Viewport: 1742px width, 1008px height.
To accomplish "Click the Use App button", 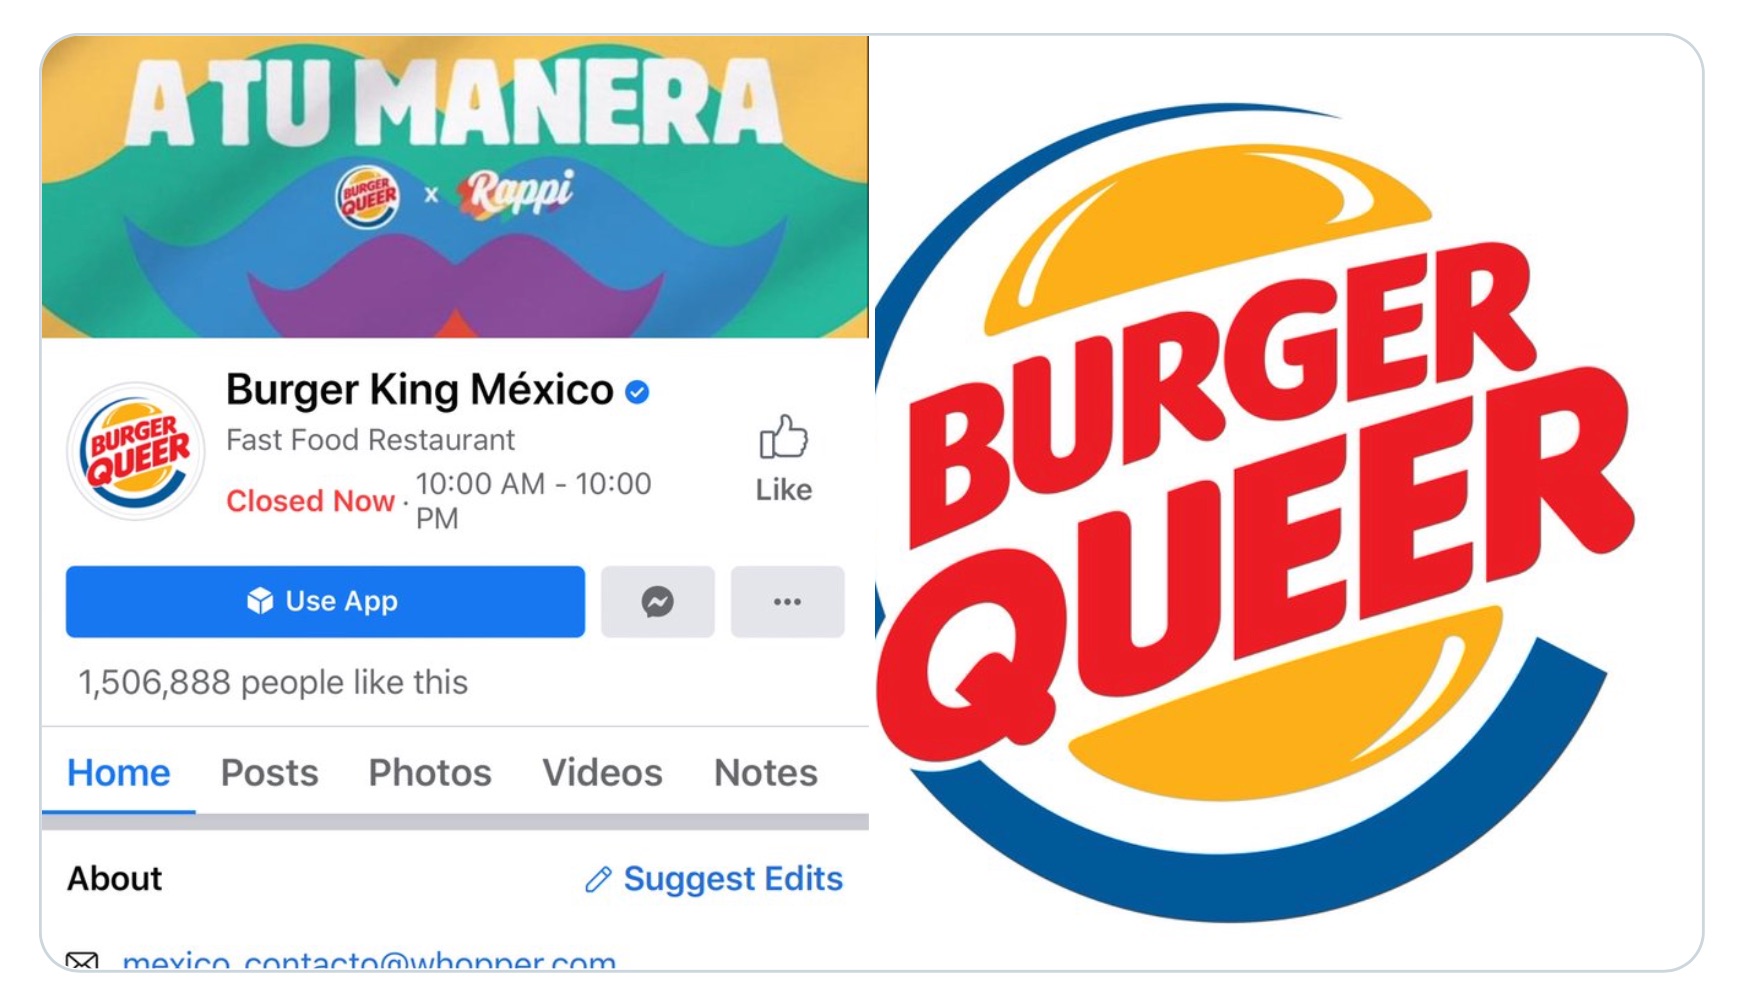I will pyautogui.click(x=325, y=602).
